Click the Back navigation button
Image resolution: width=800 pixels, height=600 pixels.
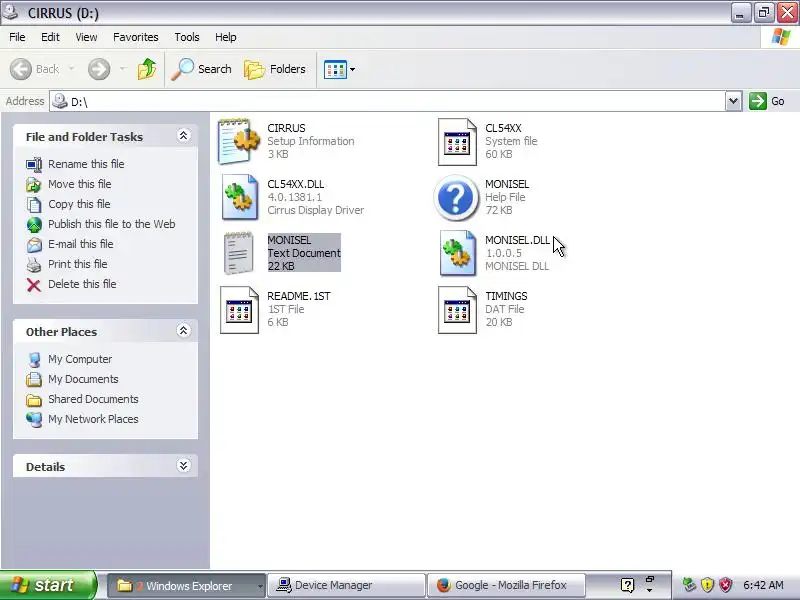tap(34, 69)
